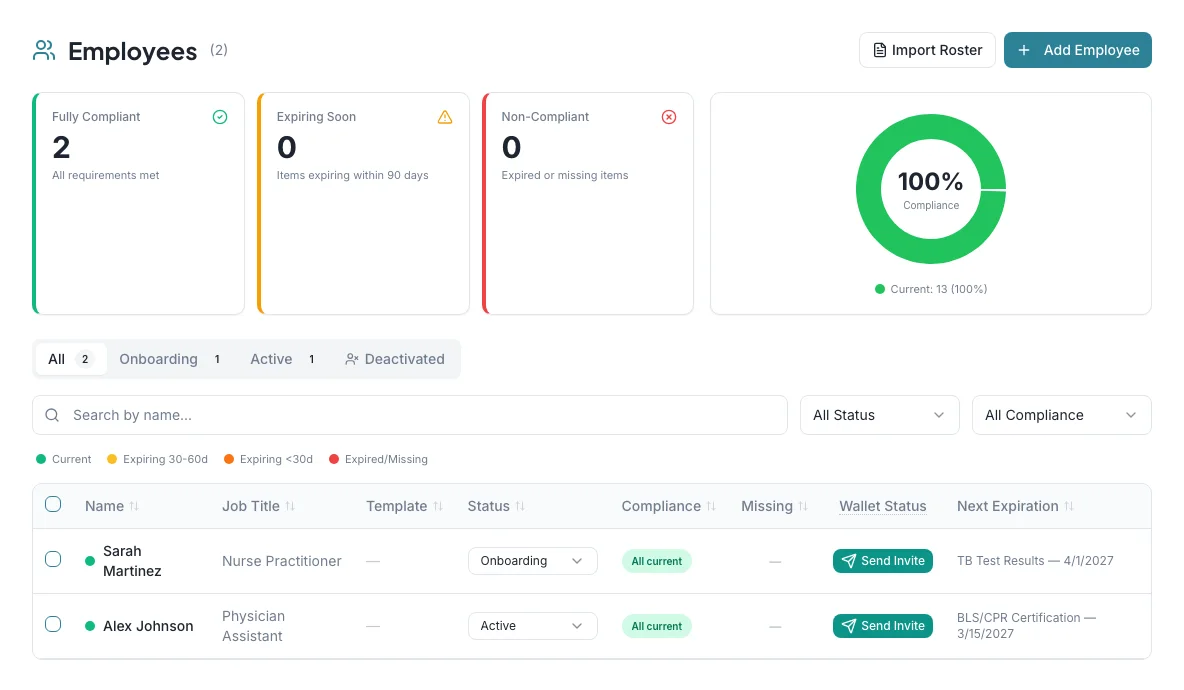The height and width of the screenshot is (690, 1184).
Task: Open the All Compliance filter dropdown
Action: coord(1062,415)
